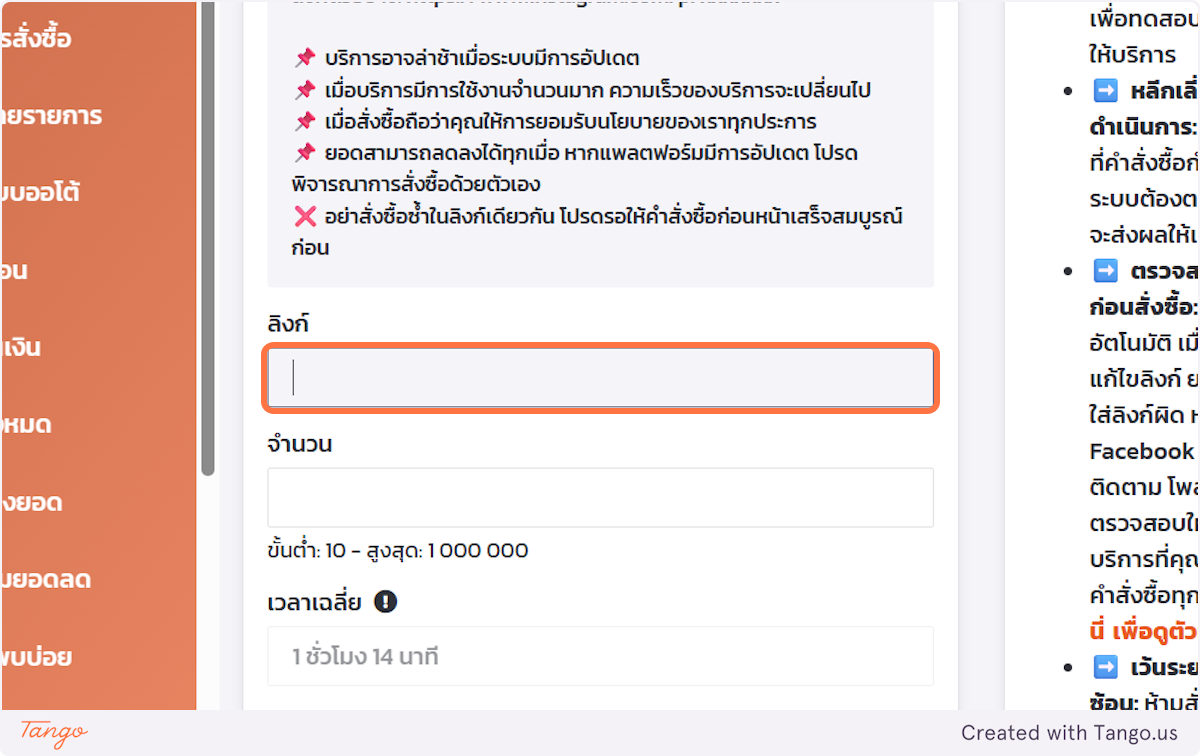1200x756 pixels.
Task: Click the pushpin icon beside ยอดสามารถลดลง
Action: point(305,154)
